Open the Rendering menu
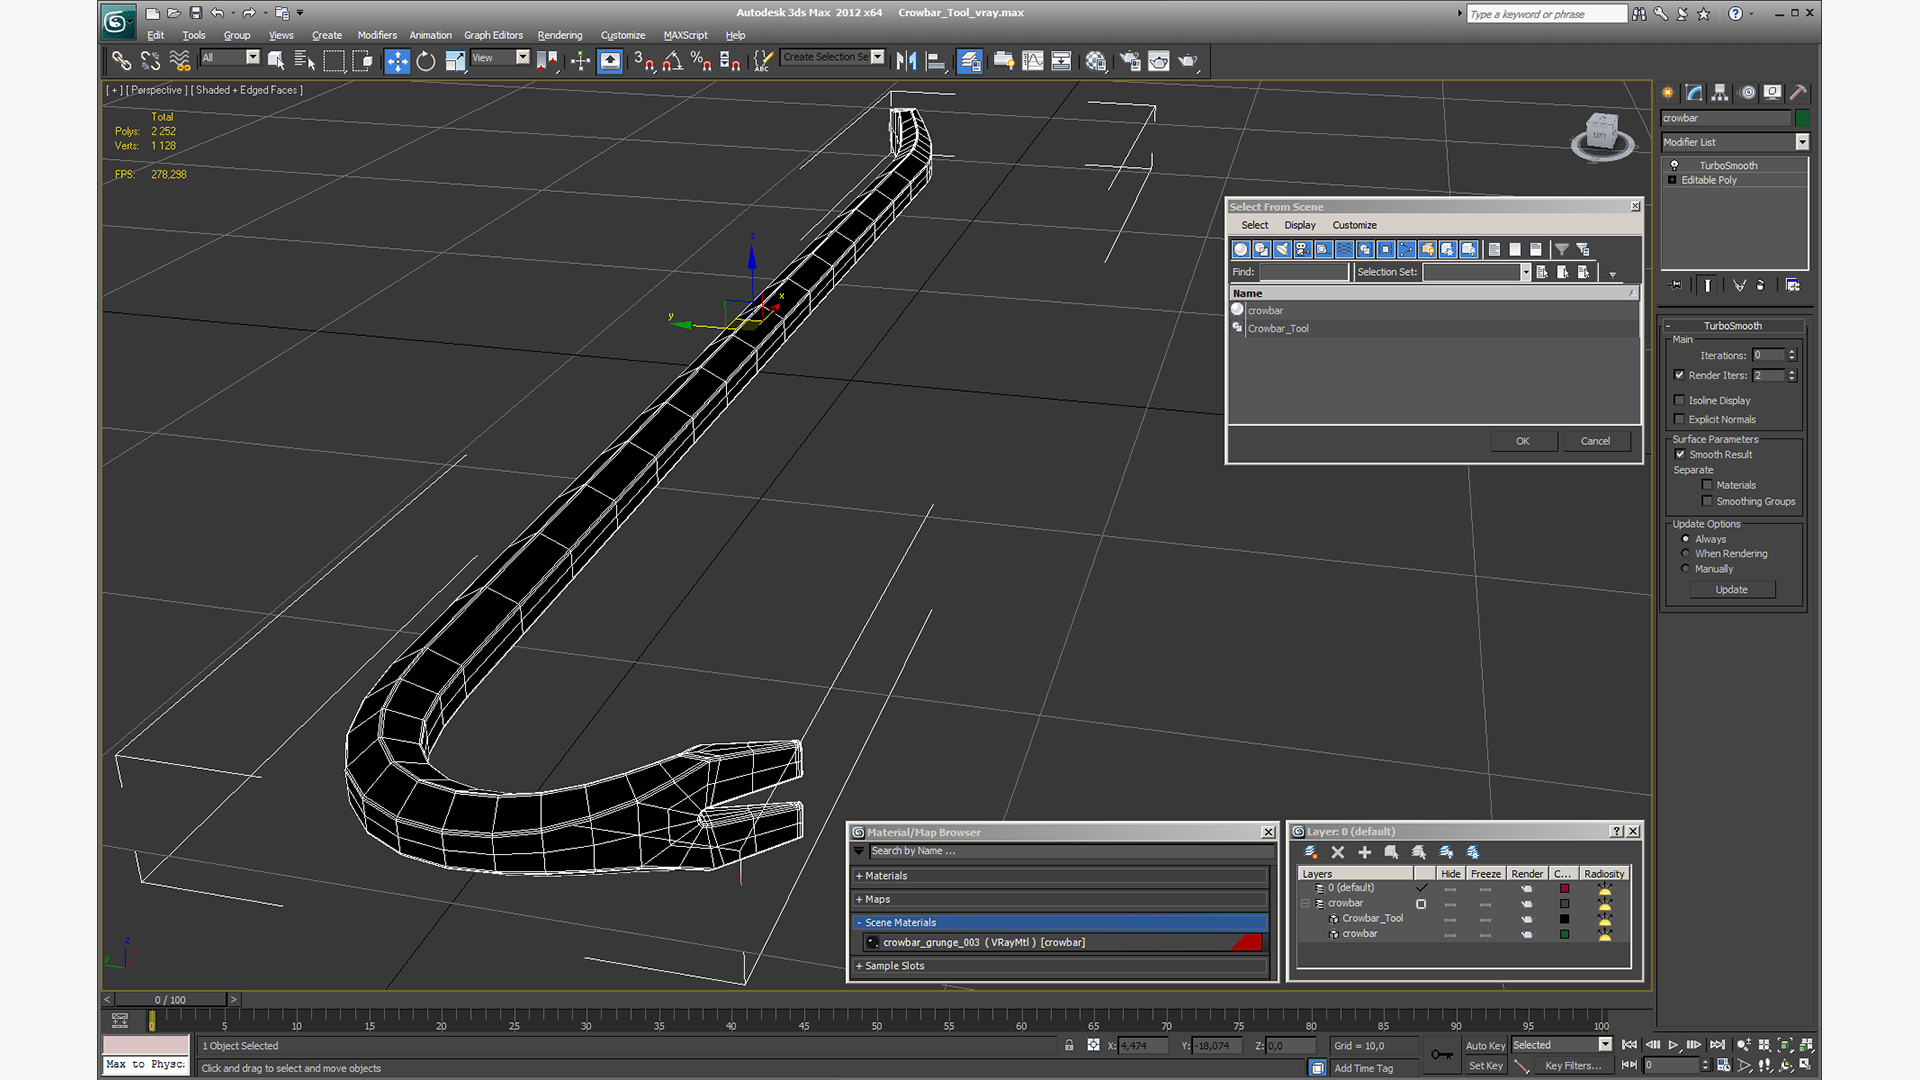 point(559,35)
